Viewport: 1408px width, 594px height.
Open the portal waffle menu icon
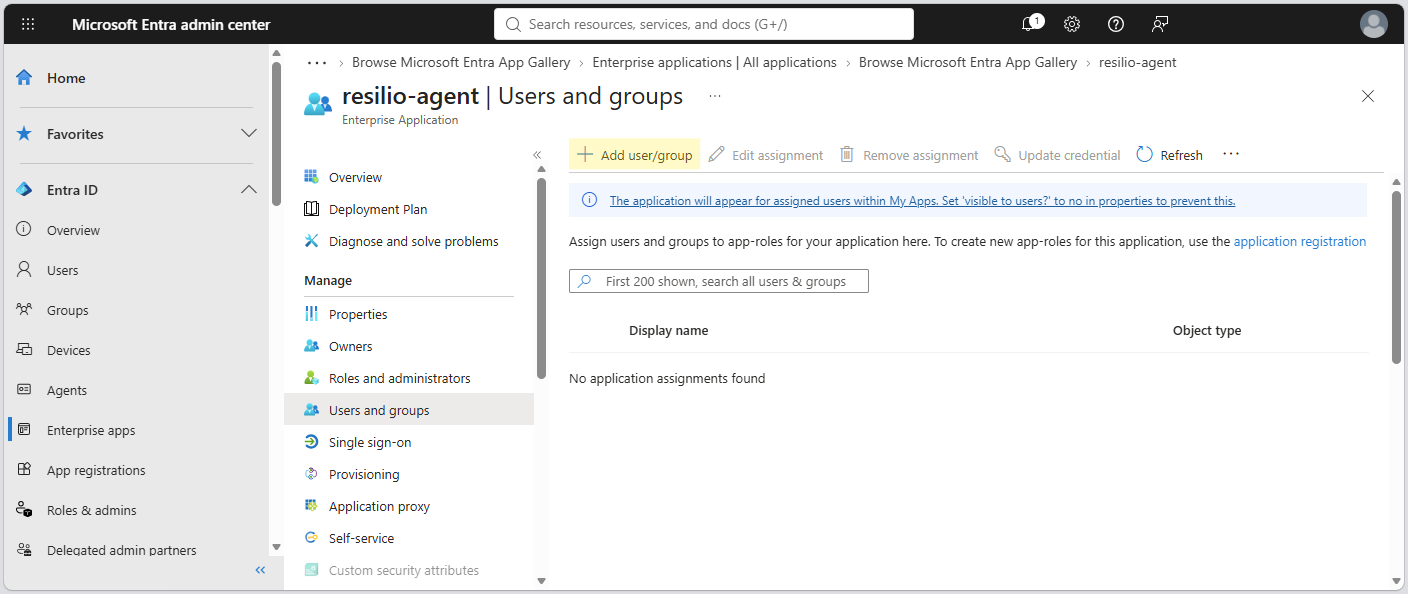click(28, 24)
